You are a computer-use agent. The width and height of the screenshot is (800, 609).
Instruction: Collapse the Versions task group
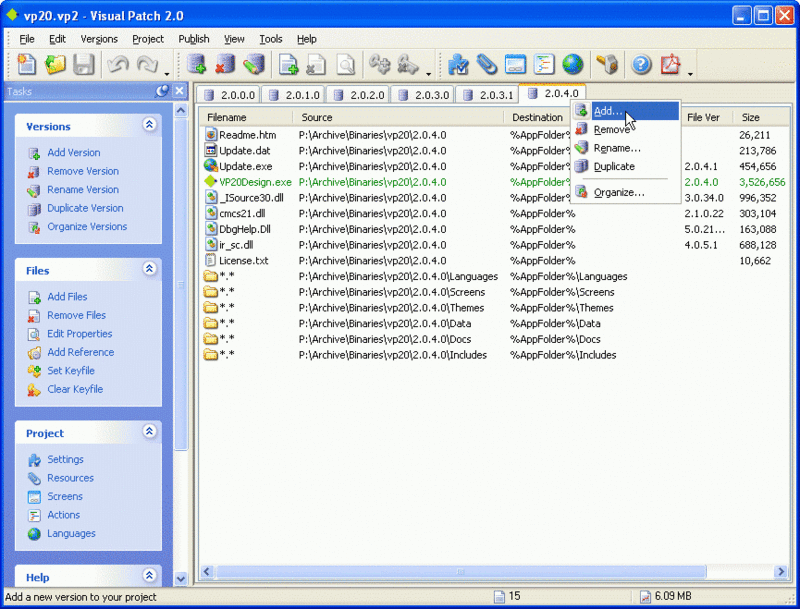tap(149, 124)
